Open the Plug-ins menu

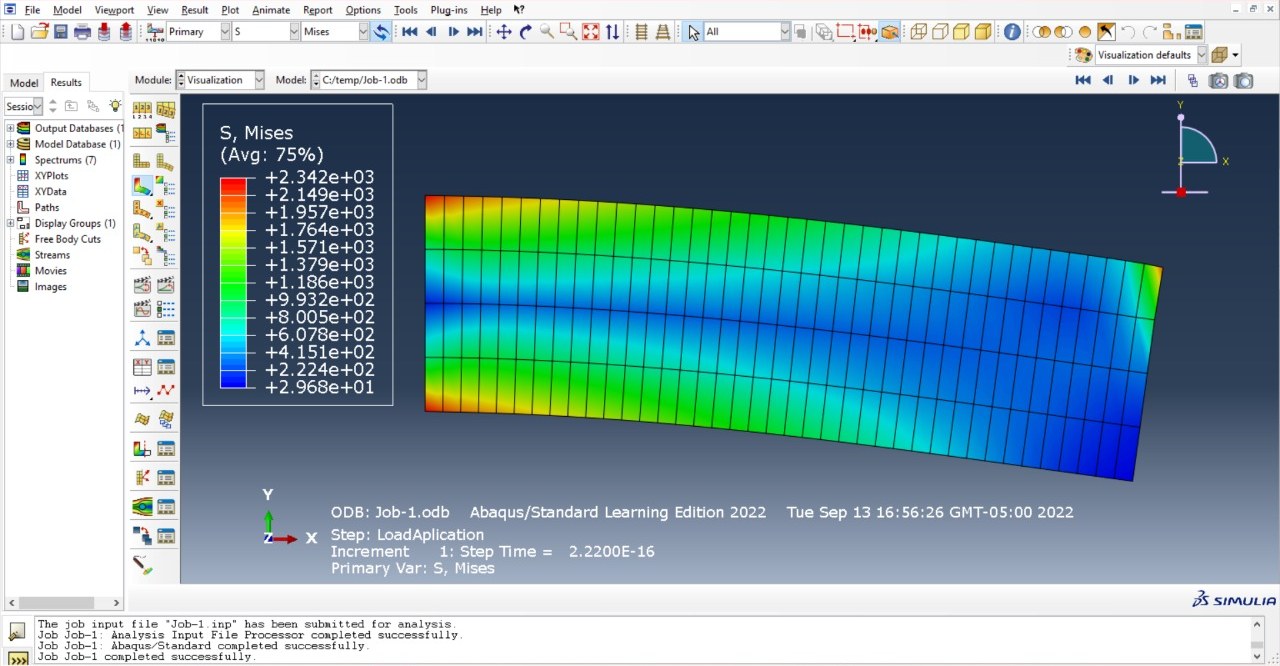[x=448, y=10]
